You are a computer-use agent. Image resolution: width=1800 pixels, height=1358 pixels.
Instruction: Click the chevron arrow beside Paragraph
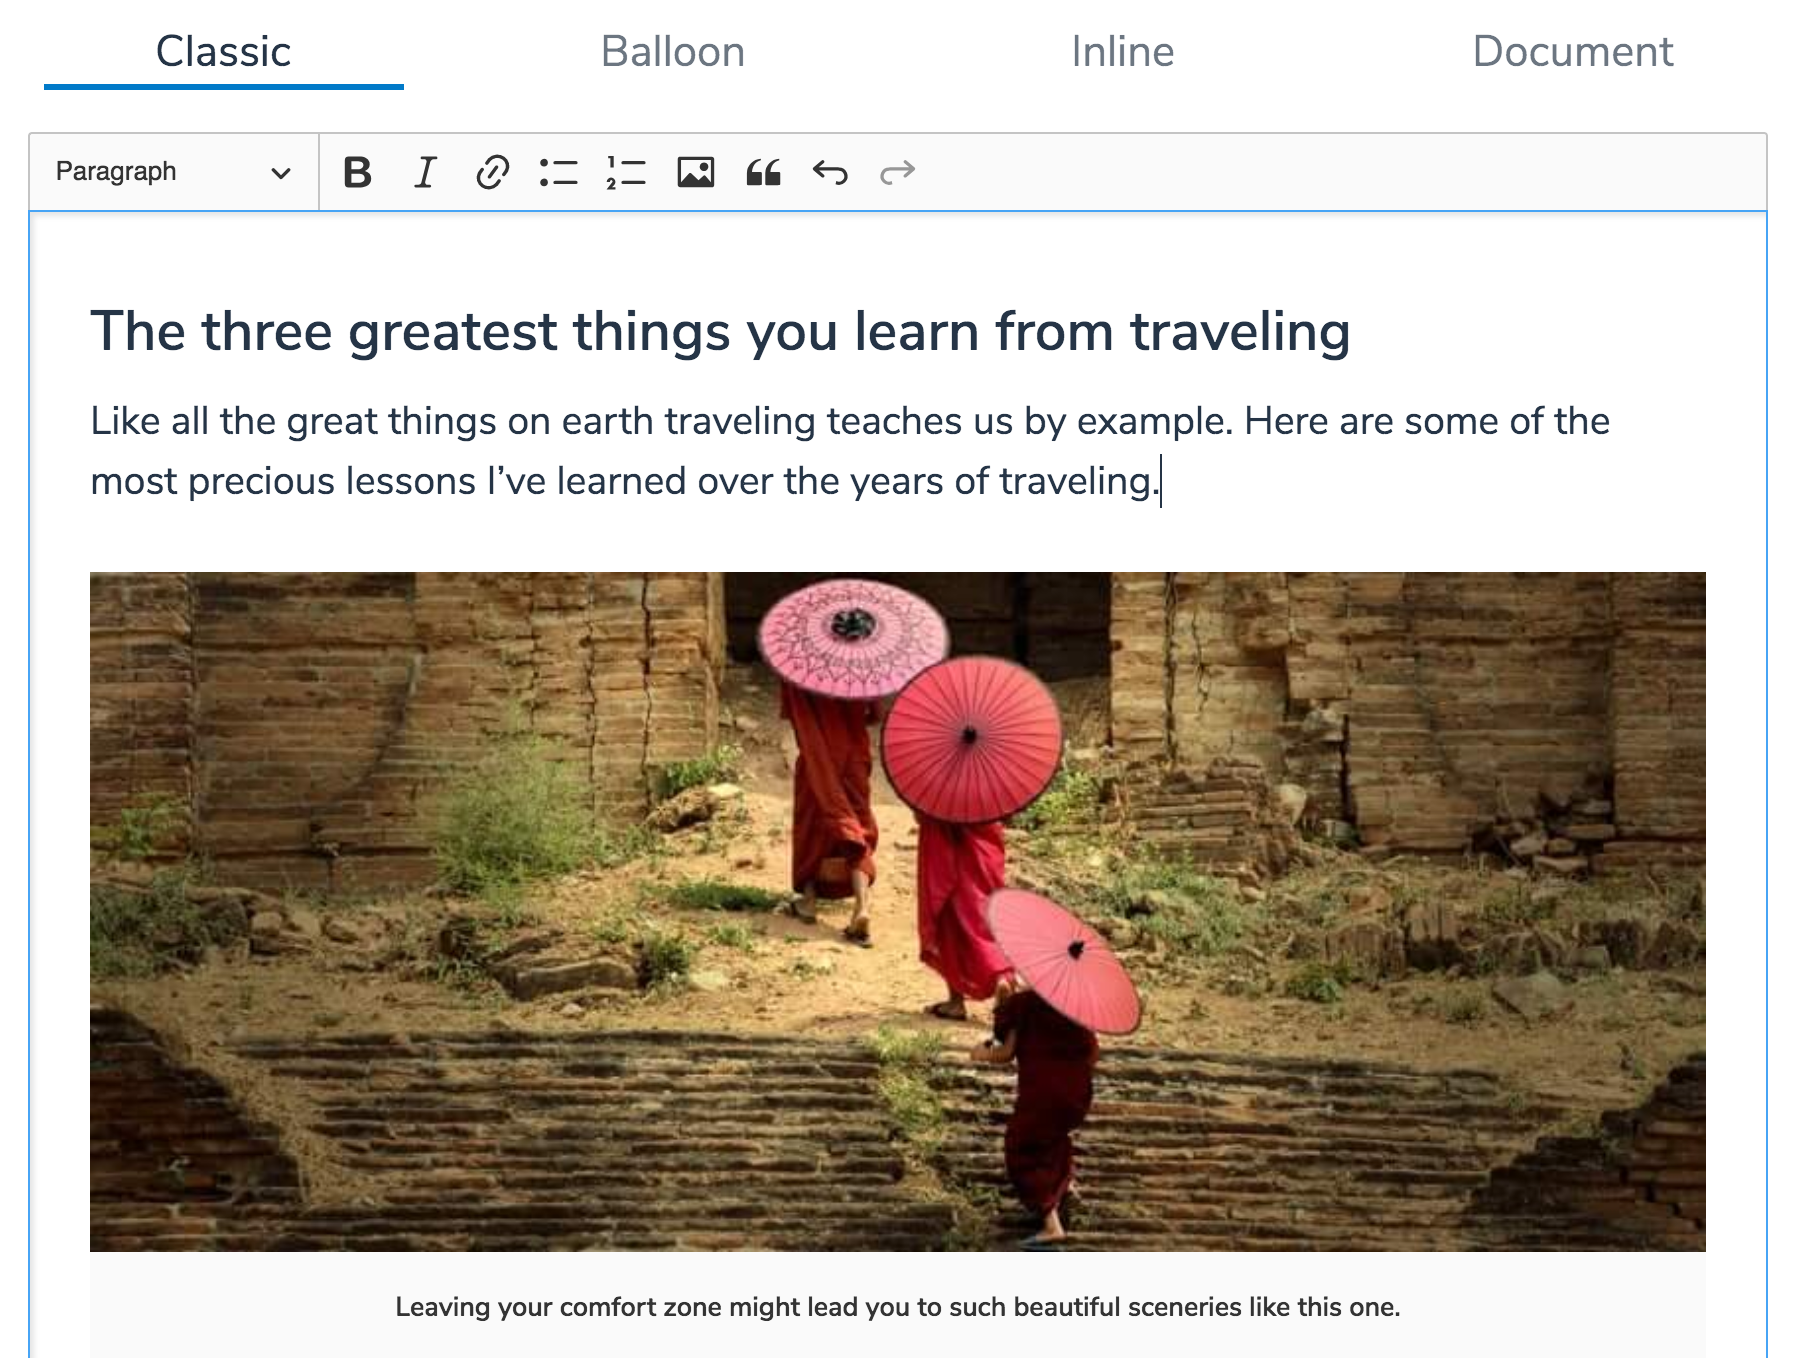tap(281, 173)
